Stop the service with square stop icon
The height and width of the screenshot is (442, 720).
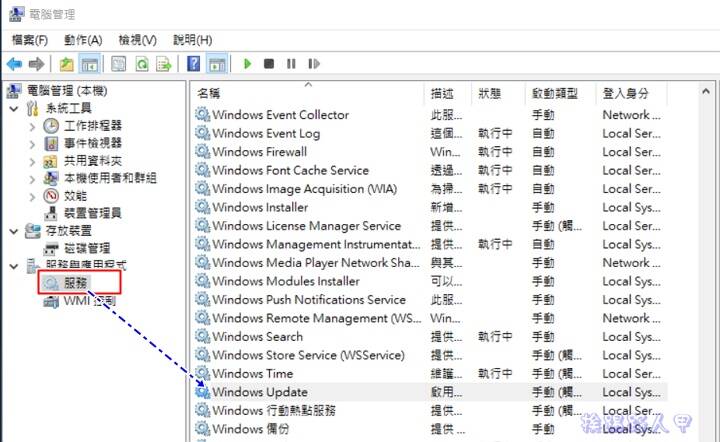point(269,64)
